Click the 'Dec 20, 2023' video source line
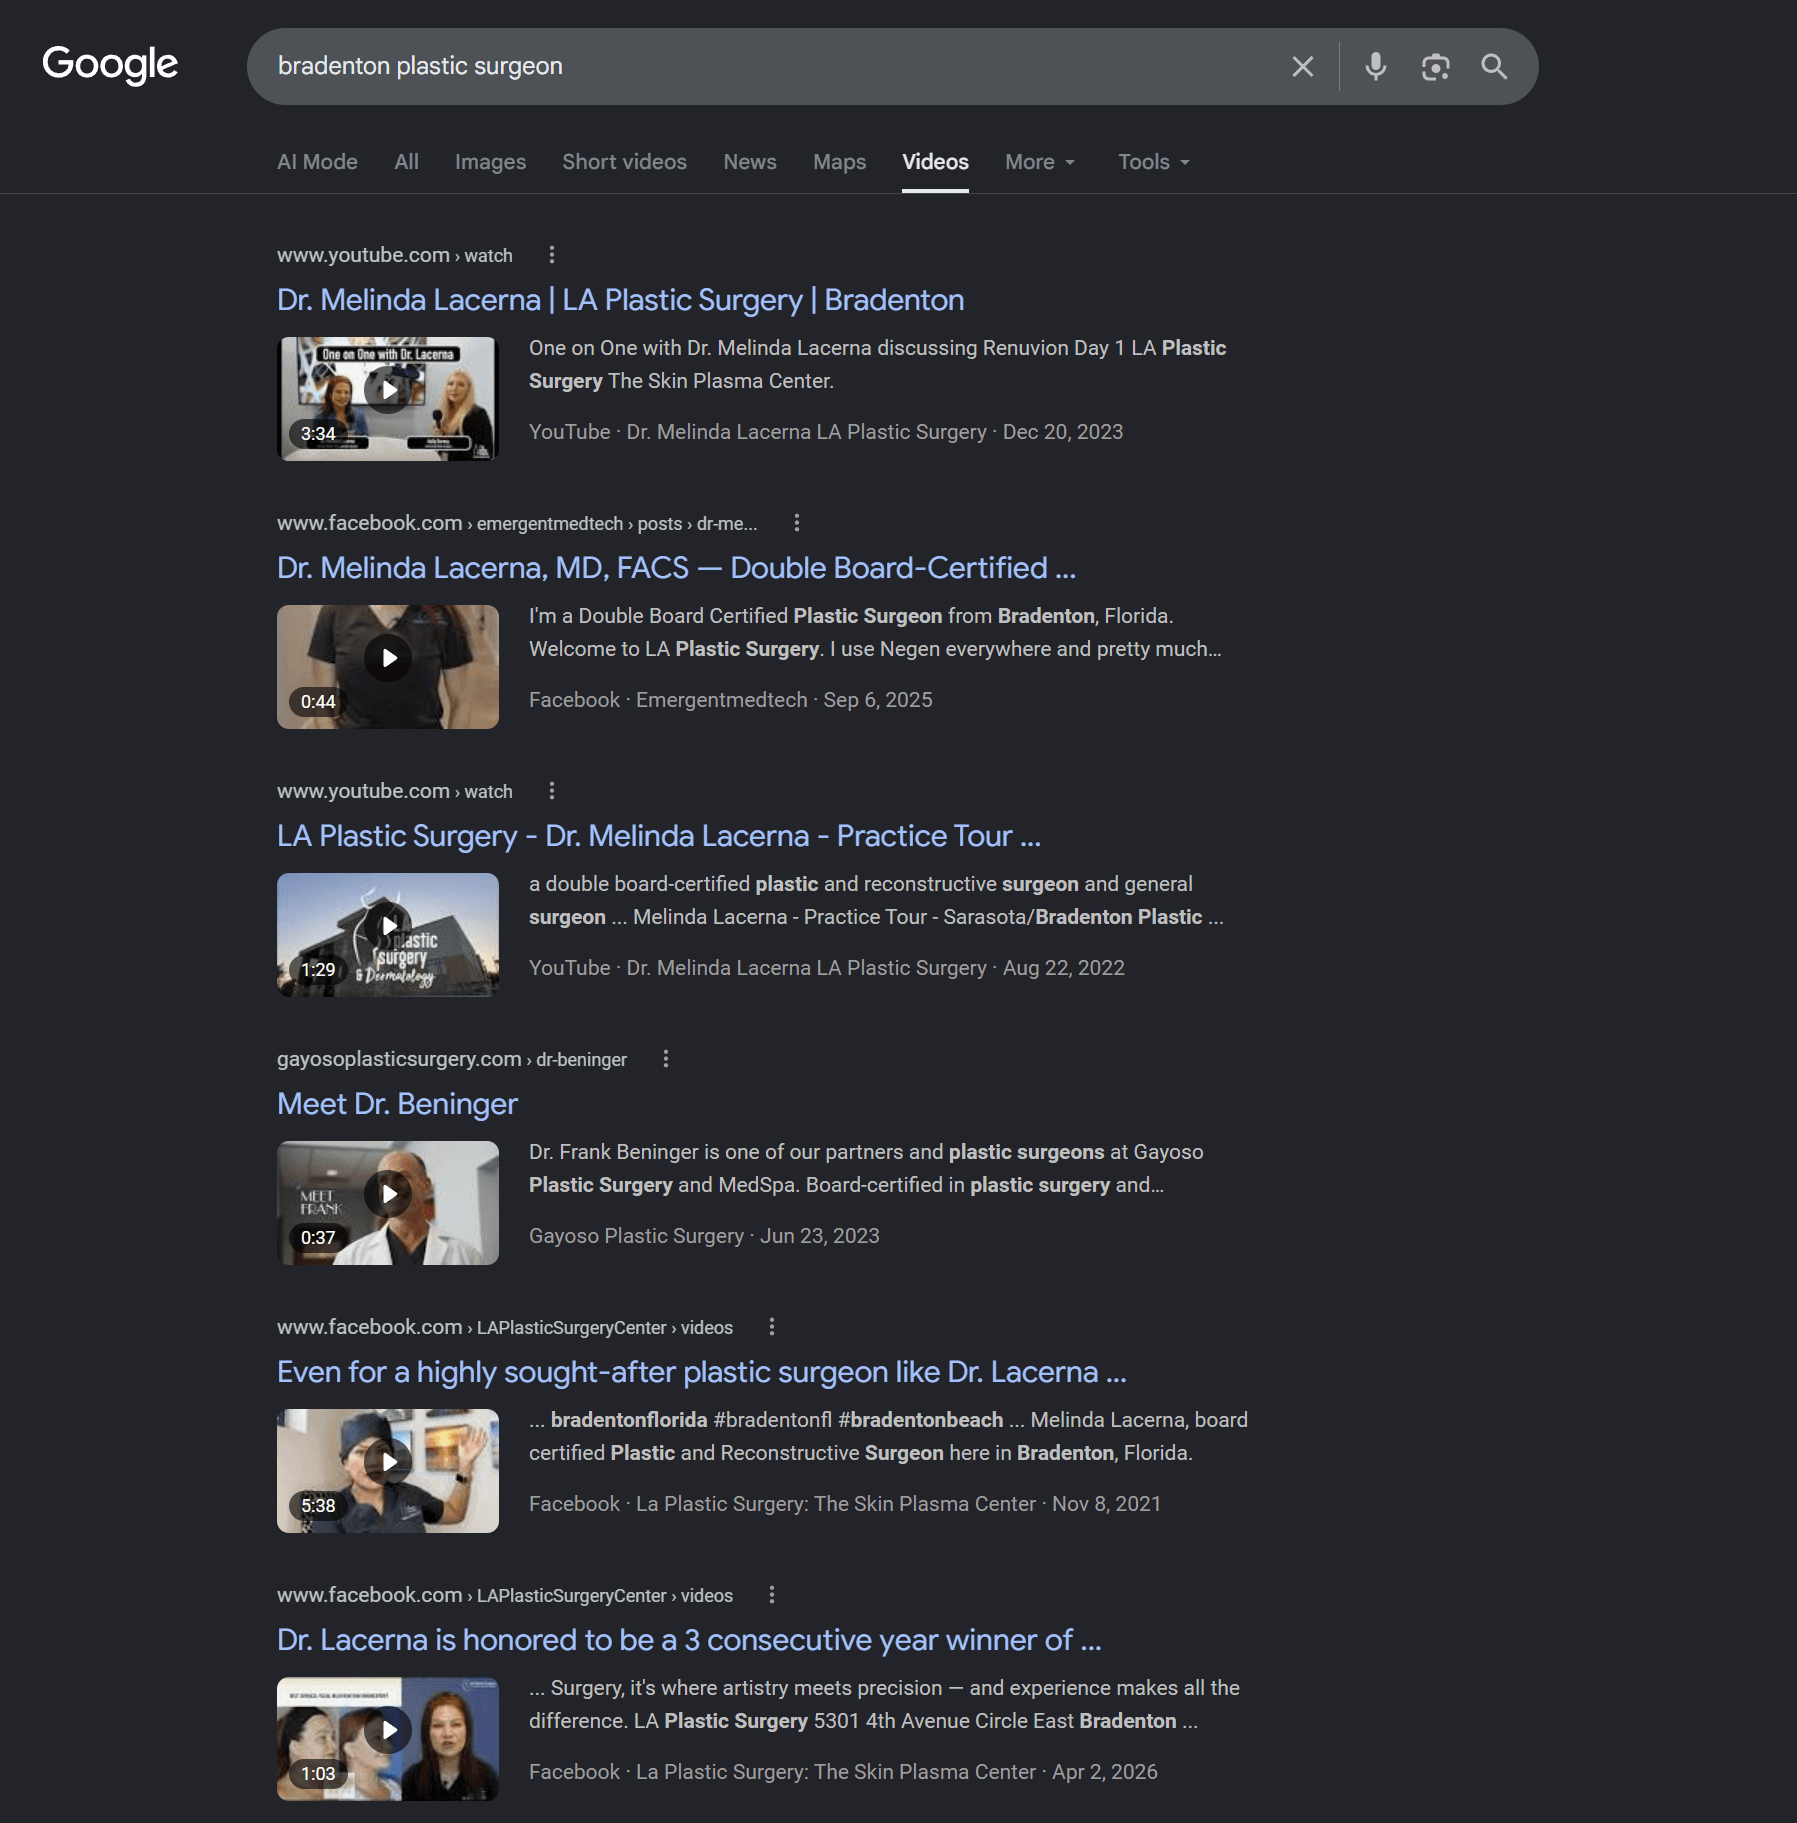The image size is (1797, 1823). coord(826,432)
